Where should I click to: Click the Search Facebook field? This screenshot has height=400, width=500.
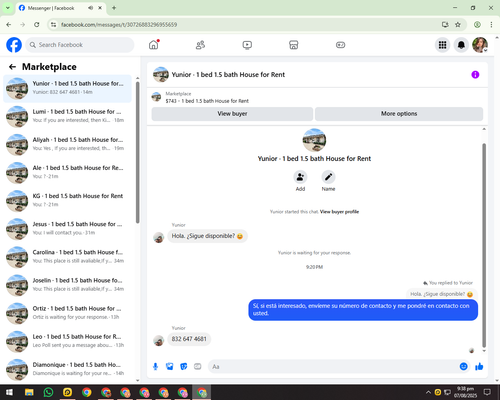coord(80,45)
